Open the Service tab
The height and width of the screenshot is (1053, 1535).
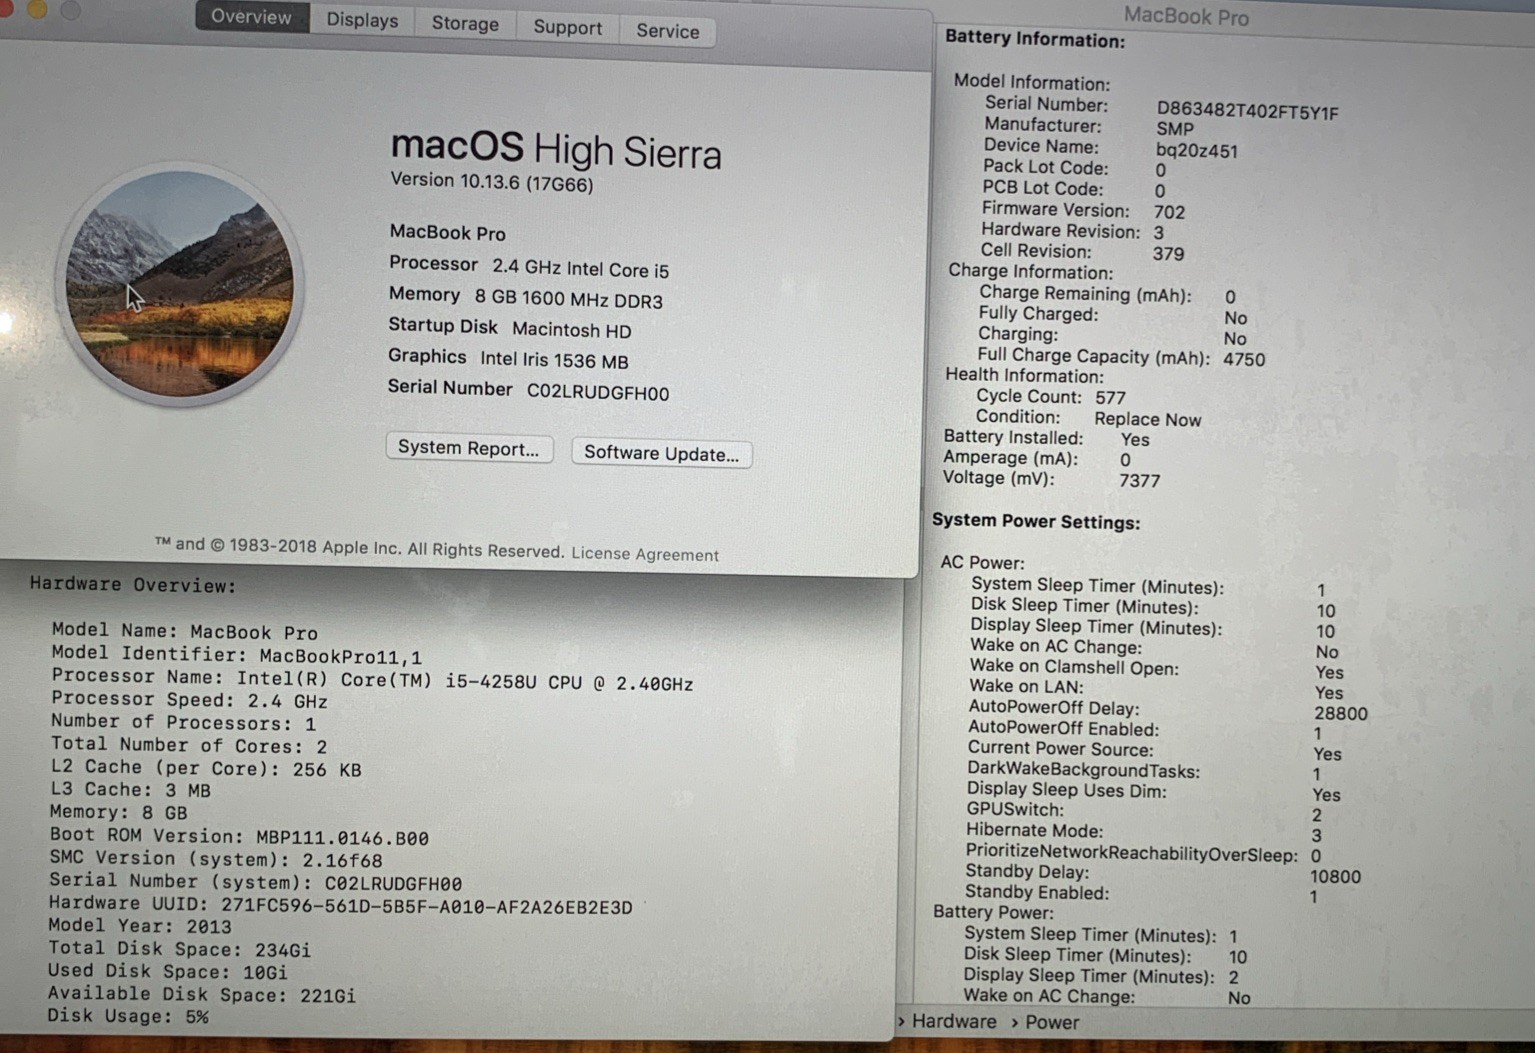tap(667, 31)
